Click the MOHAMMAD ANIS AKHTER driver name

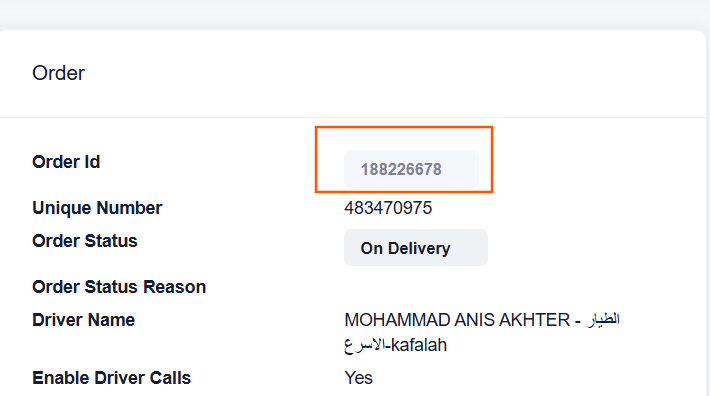tap(457, 320)
